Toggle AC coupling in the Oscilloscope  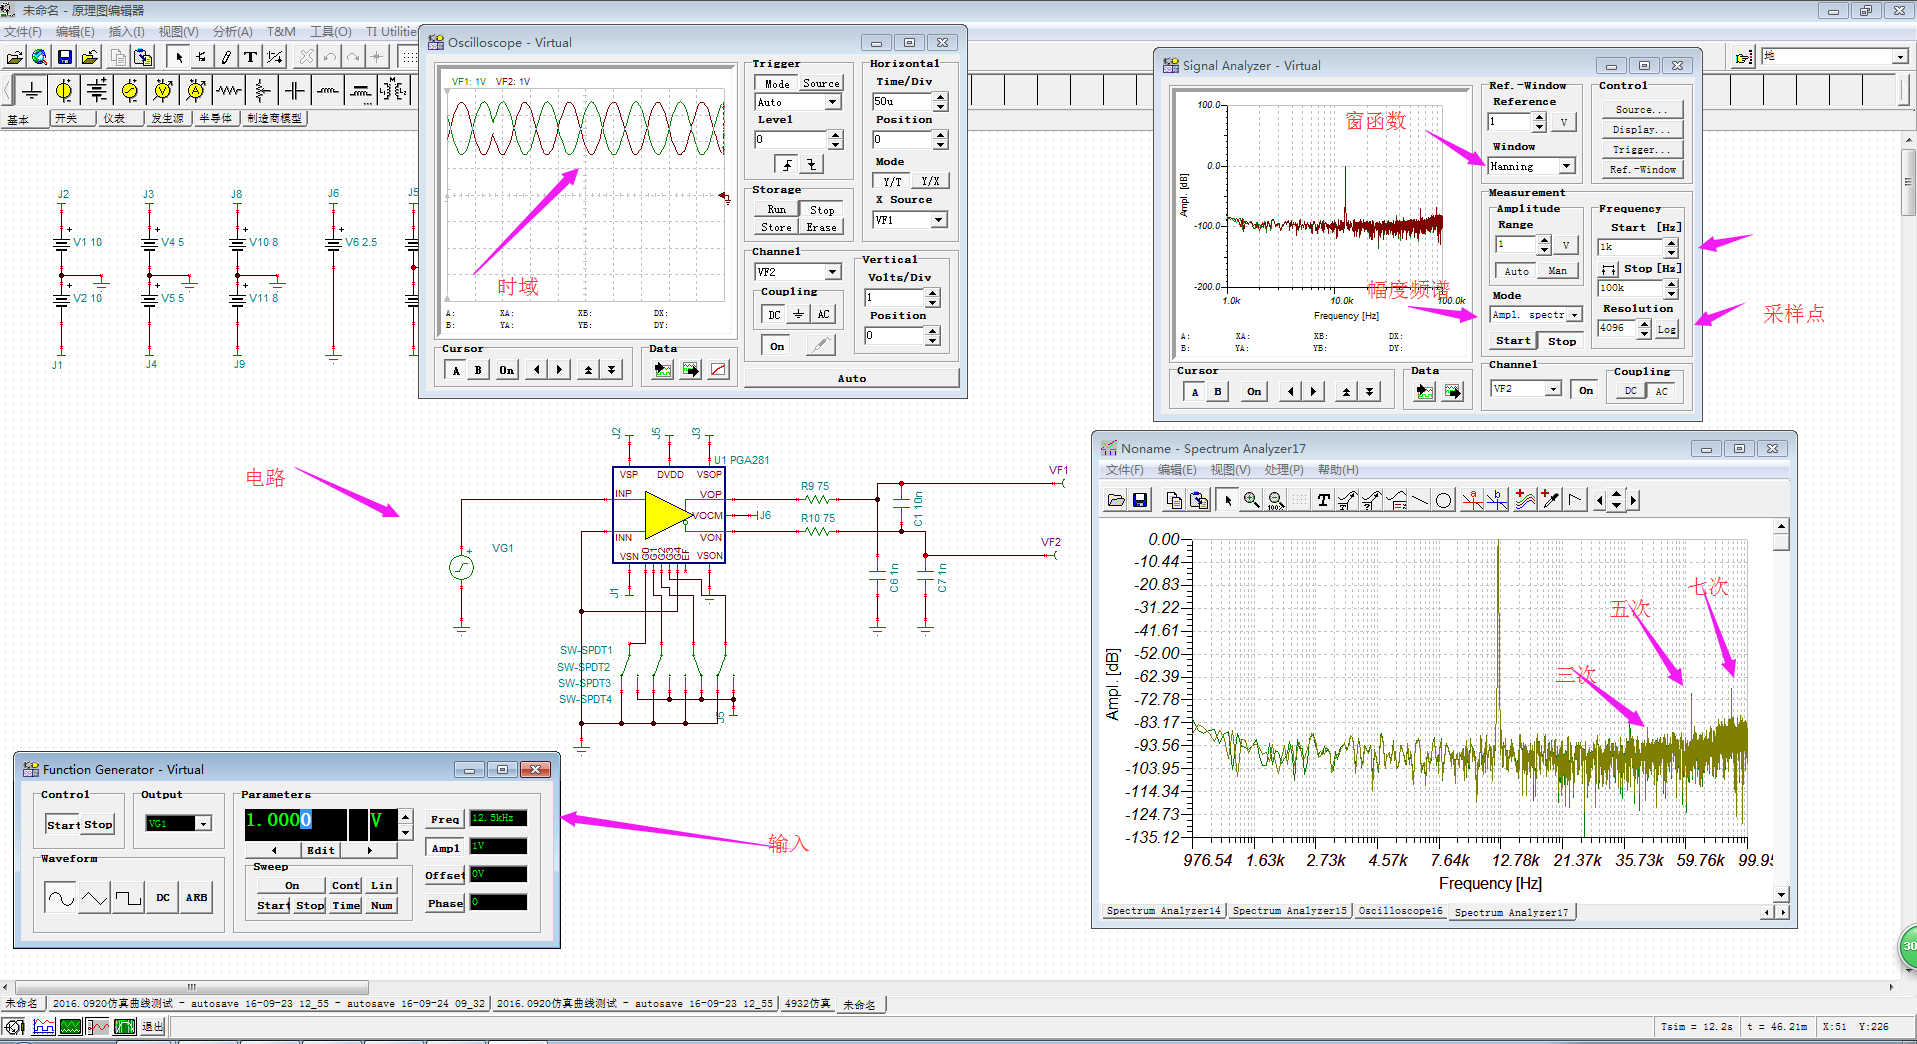823,315
